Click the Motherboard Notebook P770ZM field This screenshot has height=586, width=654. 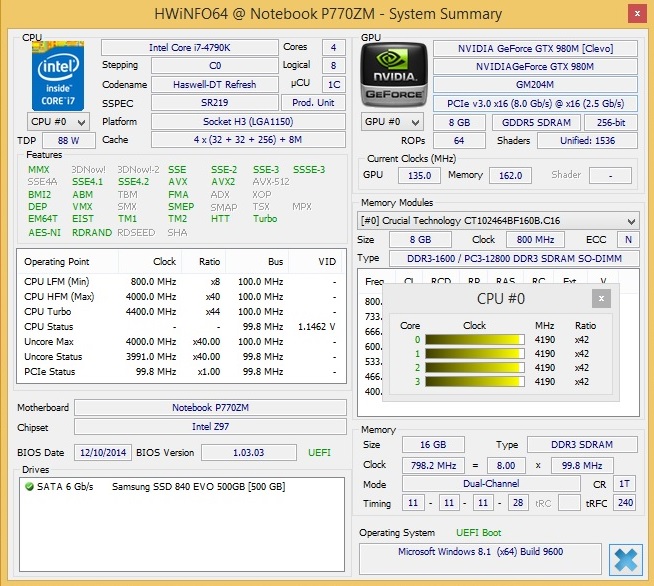(x=211, y=407)
